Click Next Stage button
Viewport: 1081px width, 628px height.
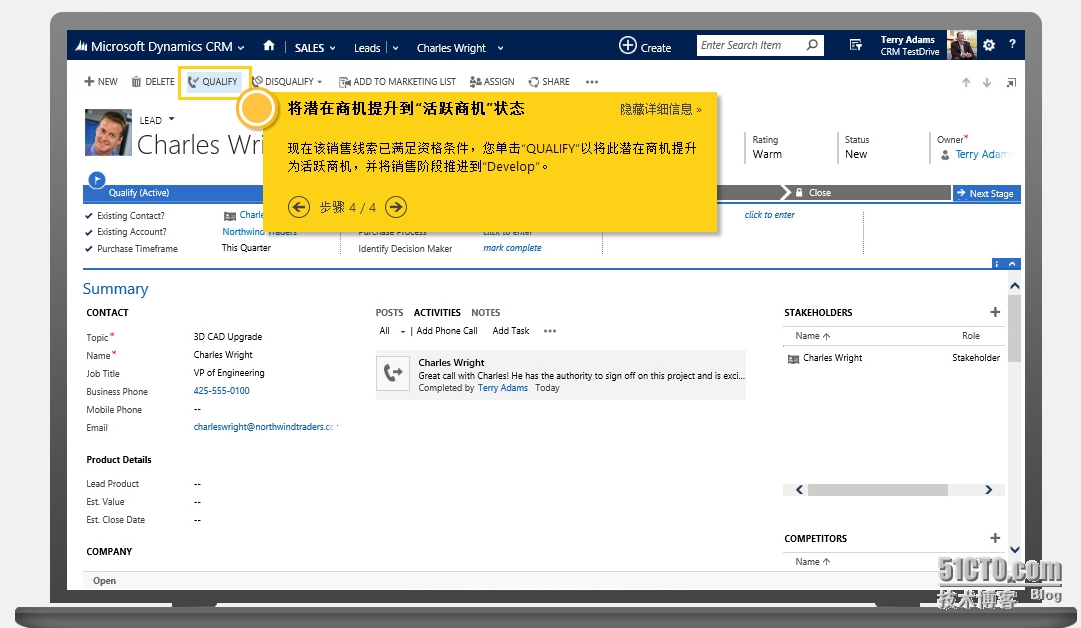pyautogui.click(x=986, y=194)
